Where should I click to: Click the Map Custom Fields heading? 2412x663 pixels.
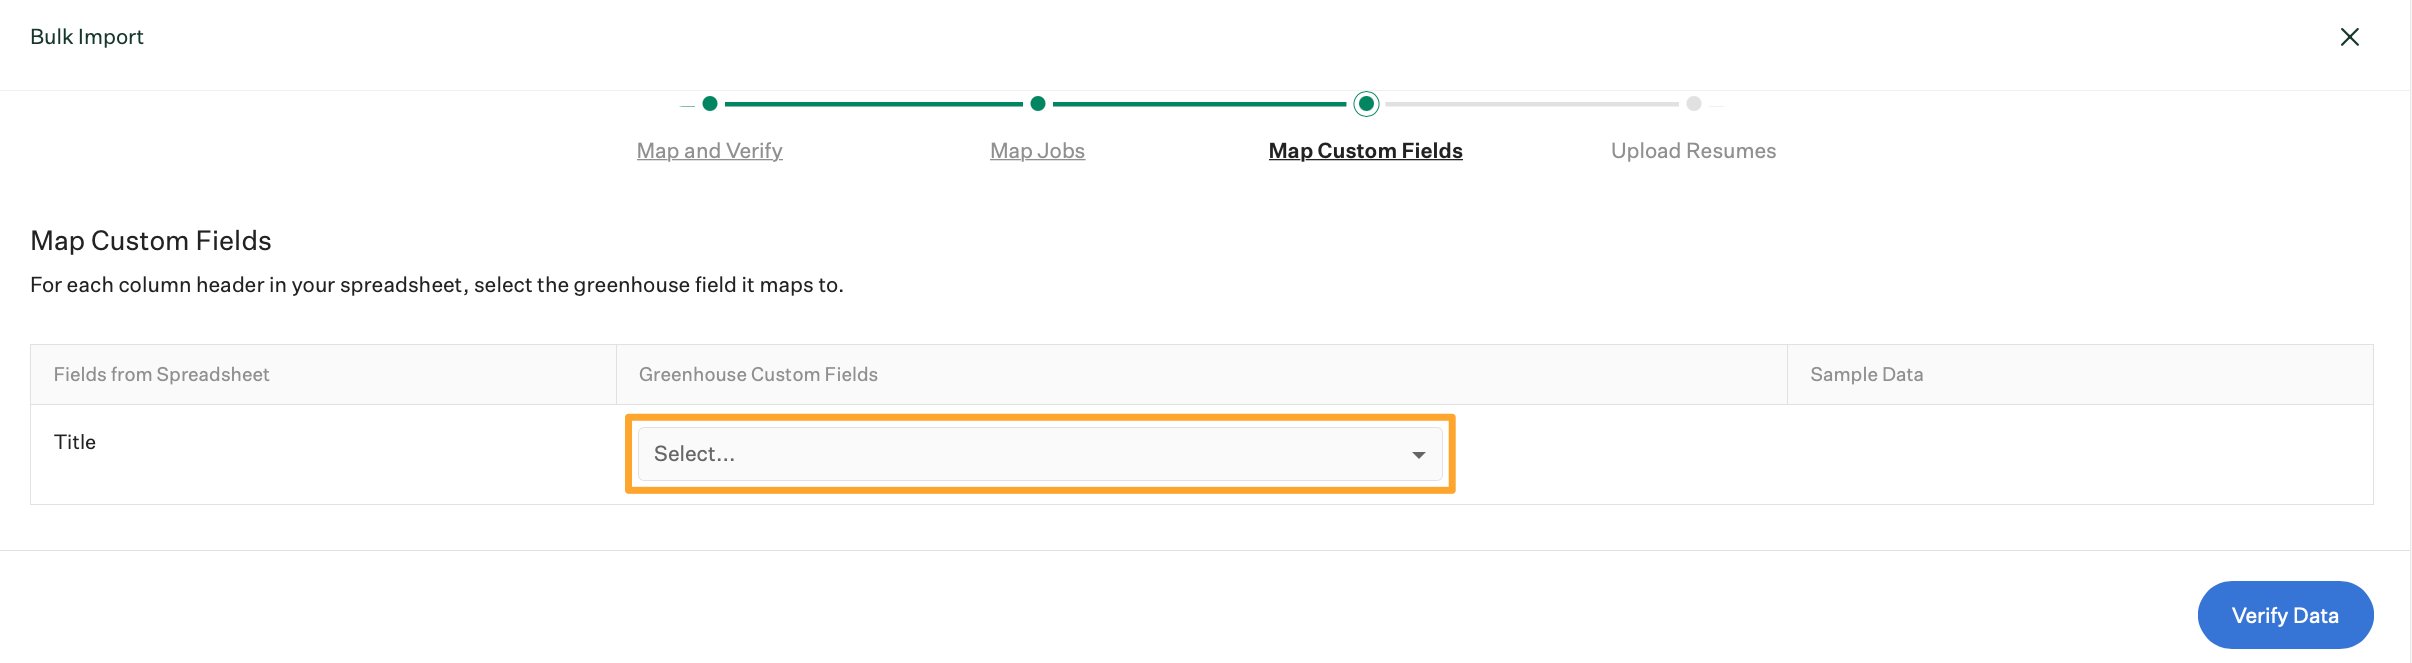pos(151,241)
